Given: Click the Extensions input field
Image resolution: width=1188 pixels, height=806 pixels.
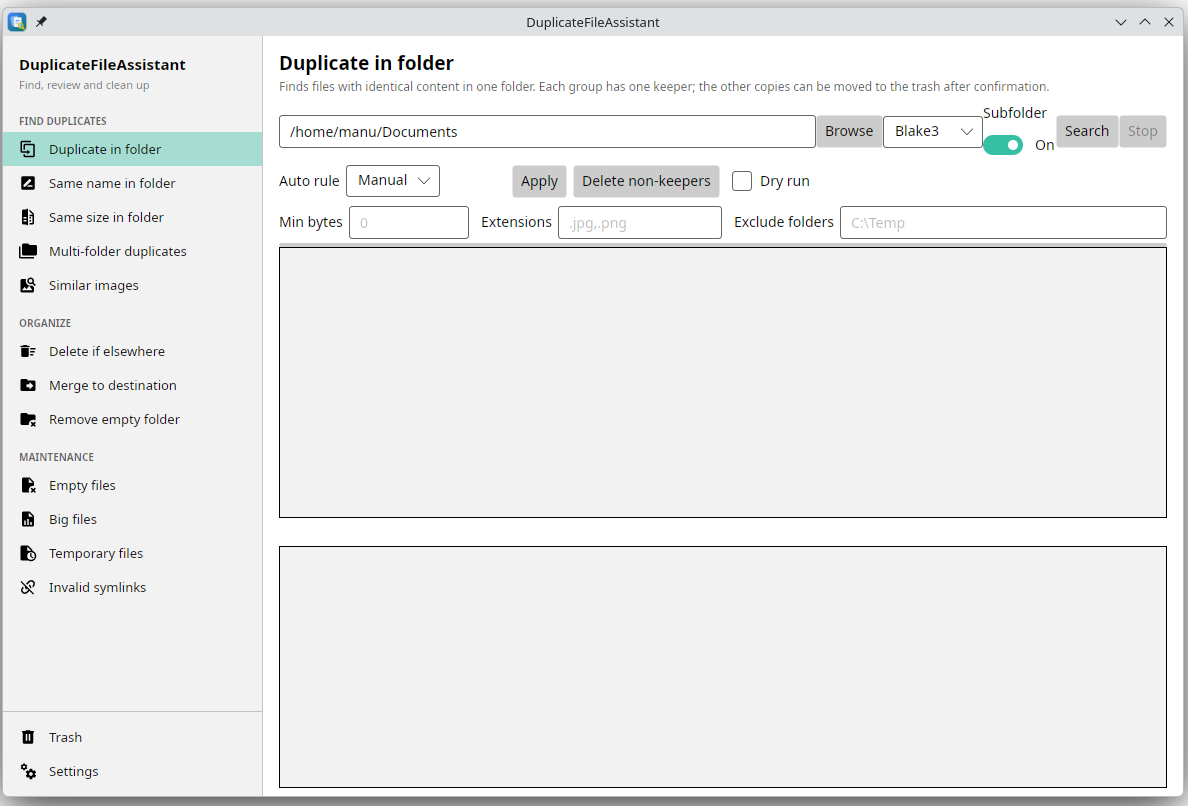Looking at the screenshot, I should 639,223.
